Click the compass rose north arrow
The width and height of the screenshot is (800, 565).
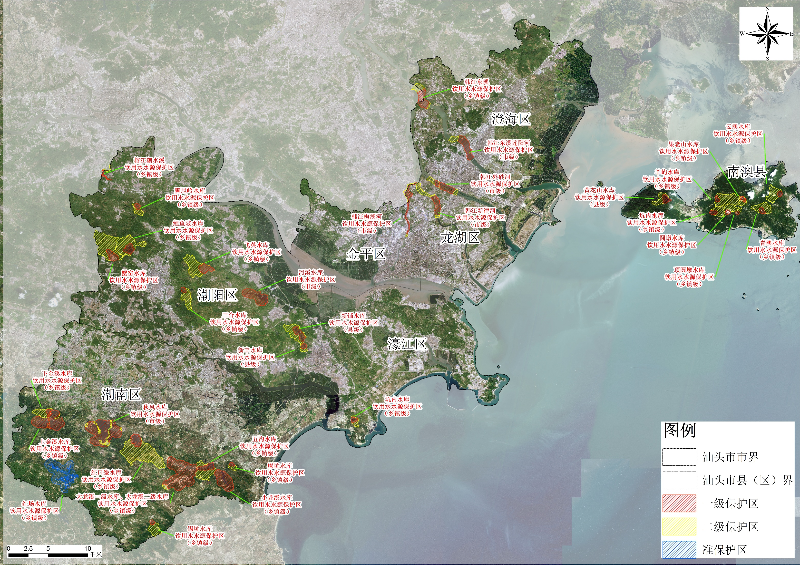[766, 32]
